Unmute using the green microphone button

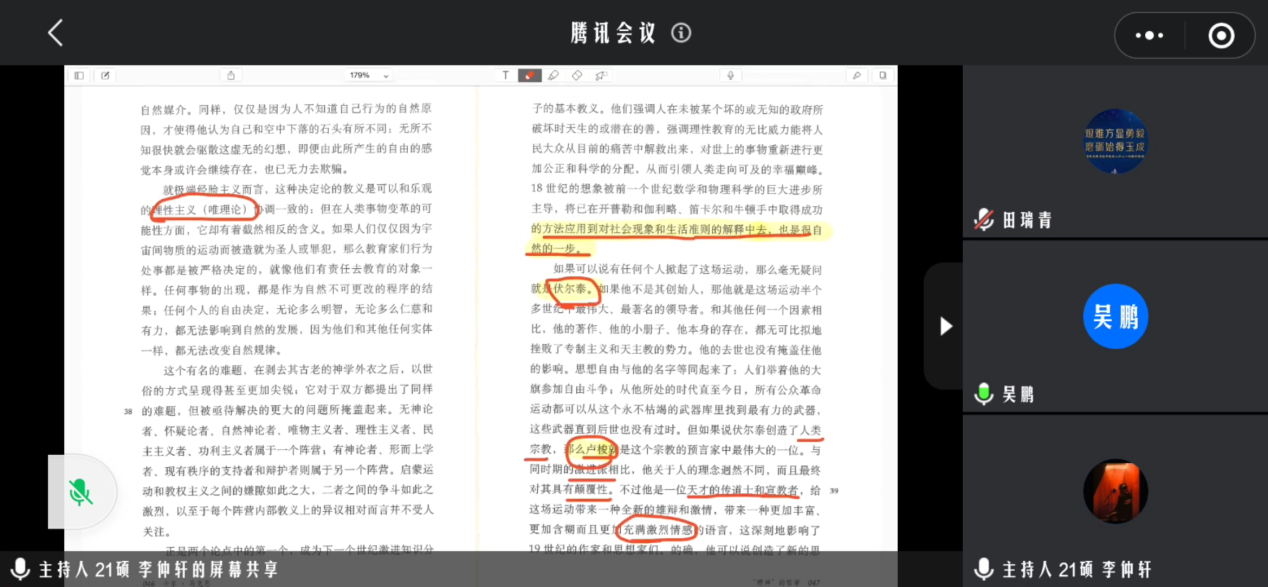[81, 492]
